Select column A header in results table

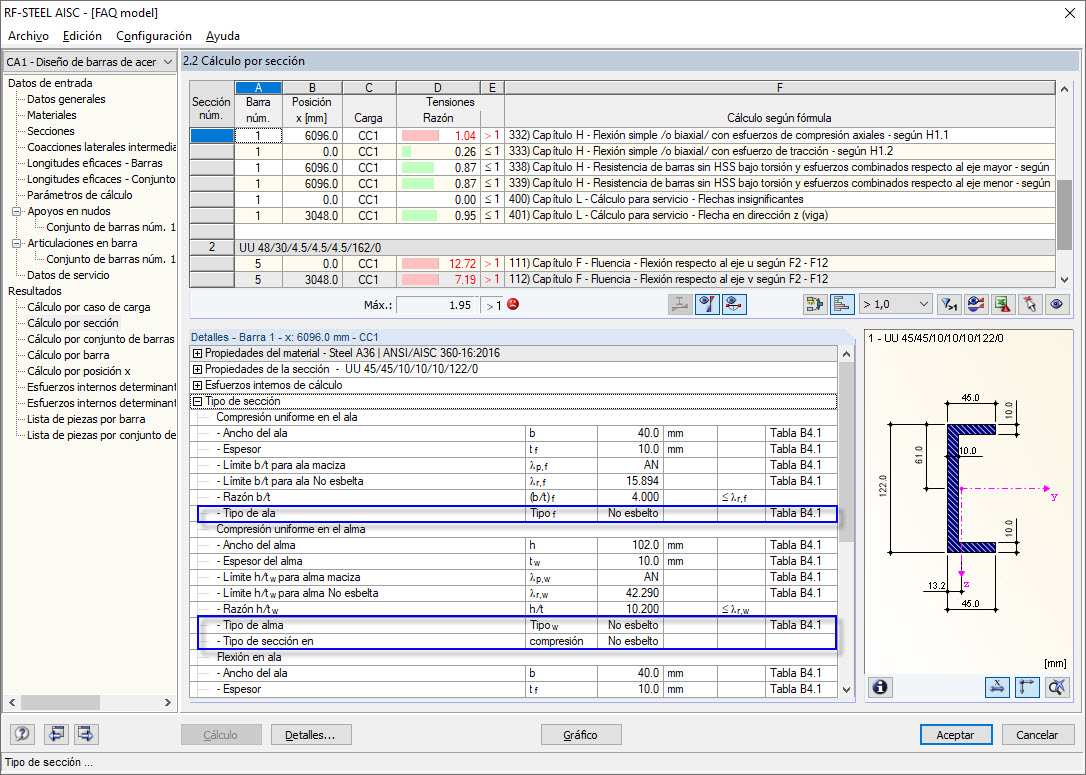pos(258,87)
